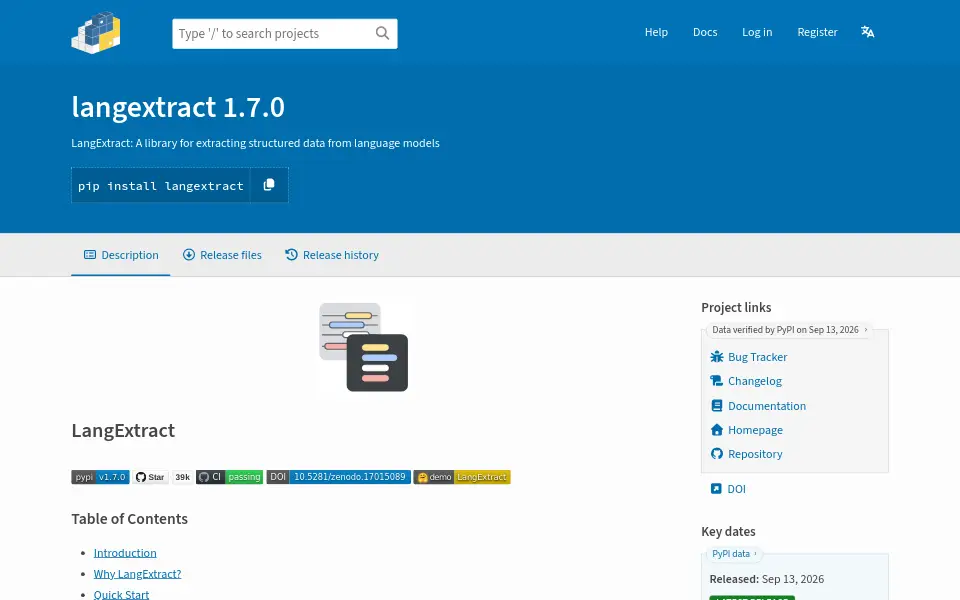Switch to the Release files tab
The width and height of the screenshot is (960, 600).
(x=222, y=255)
